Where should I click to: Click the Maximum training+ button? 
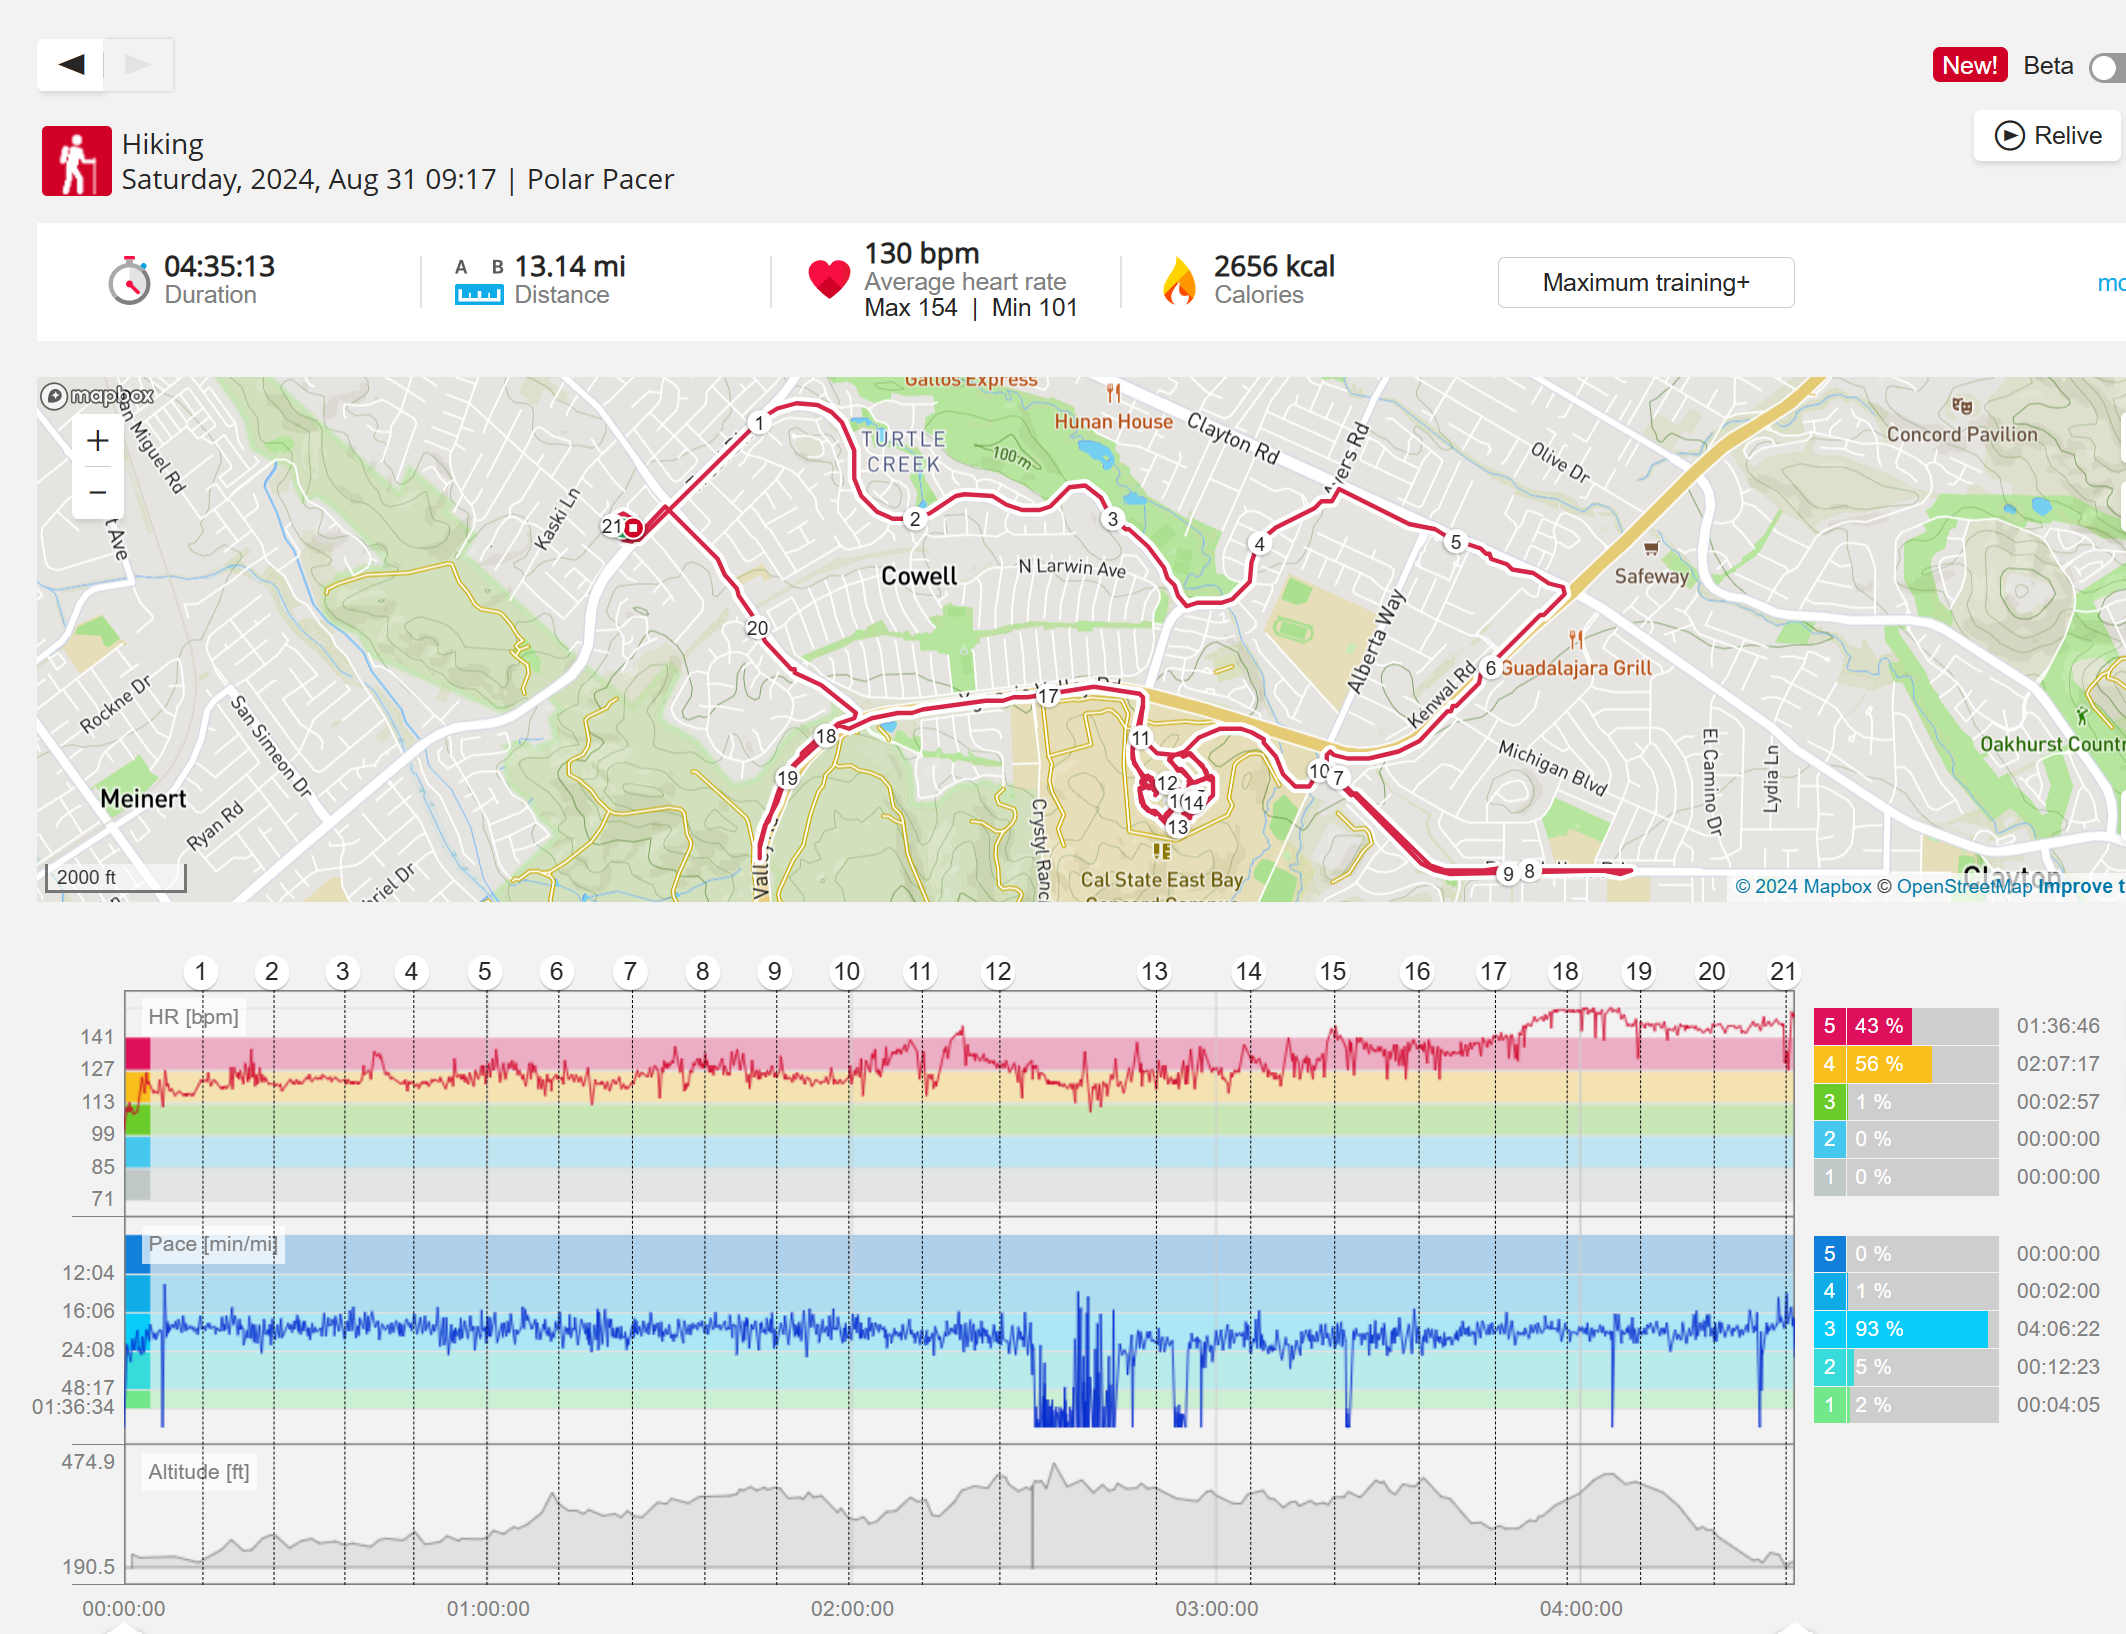(1645, 283)
